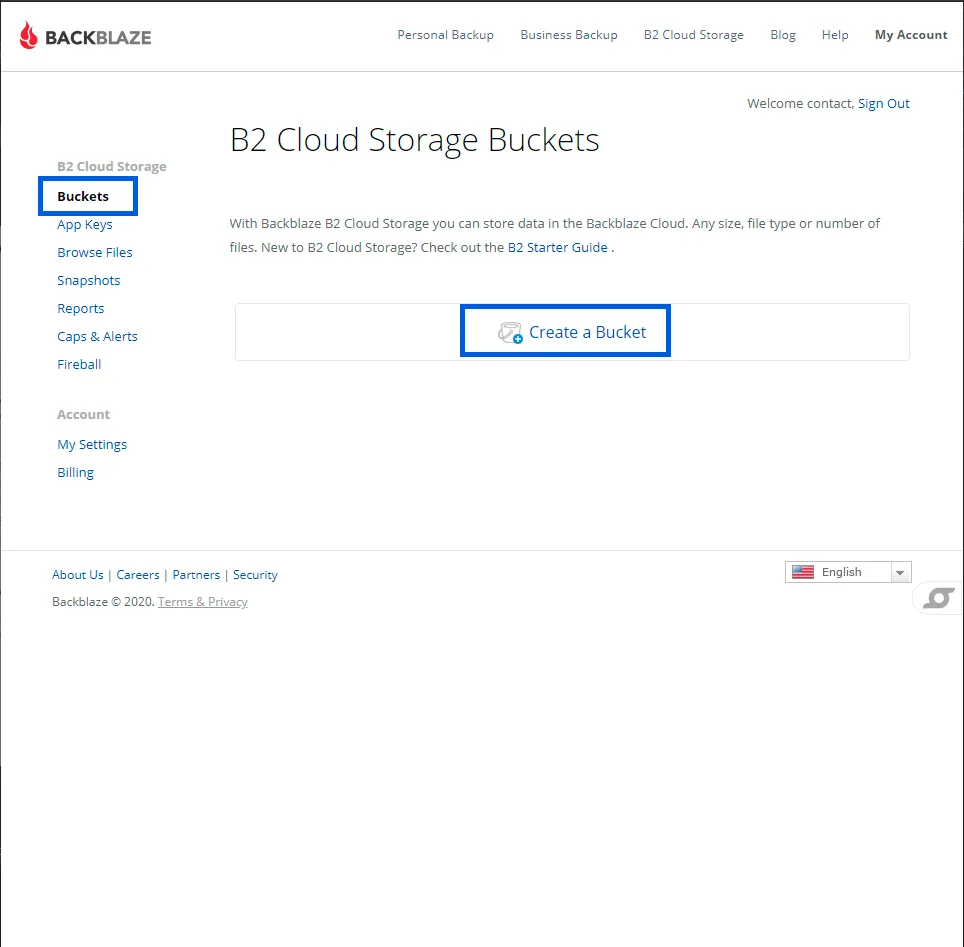Open the B2 Starter Guide link
The width and height of the screenshot is (964, 947).
pyautogui.click(x=558, y=248)
